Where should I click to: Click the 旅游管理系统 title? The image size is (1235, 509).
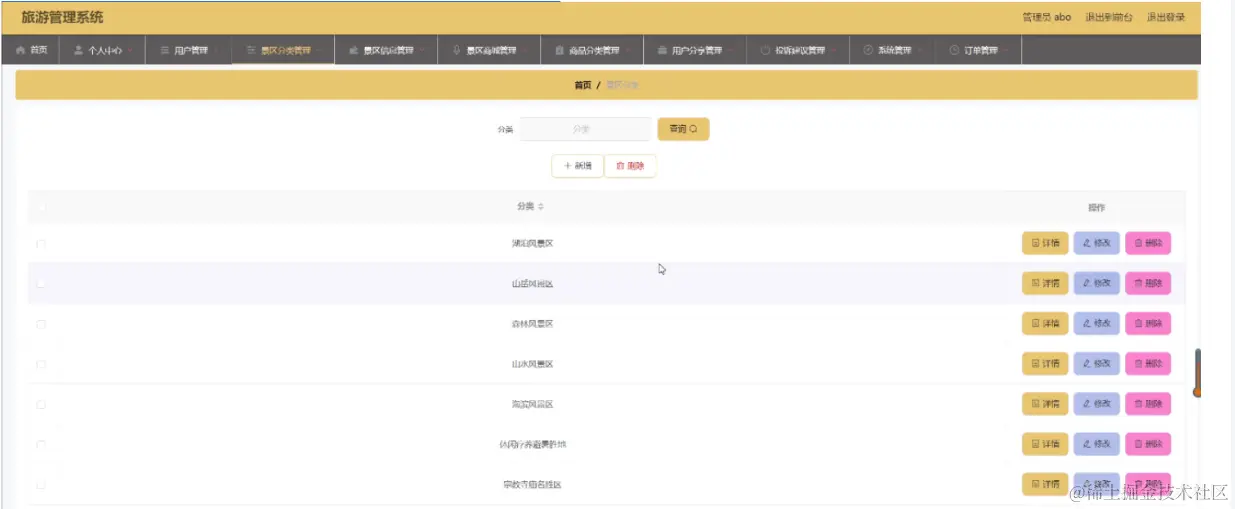[62, 17]
